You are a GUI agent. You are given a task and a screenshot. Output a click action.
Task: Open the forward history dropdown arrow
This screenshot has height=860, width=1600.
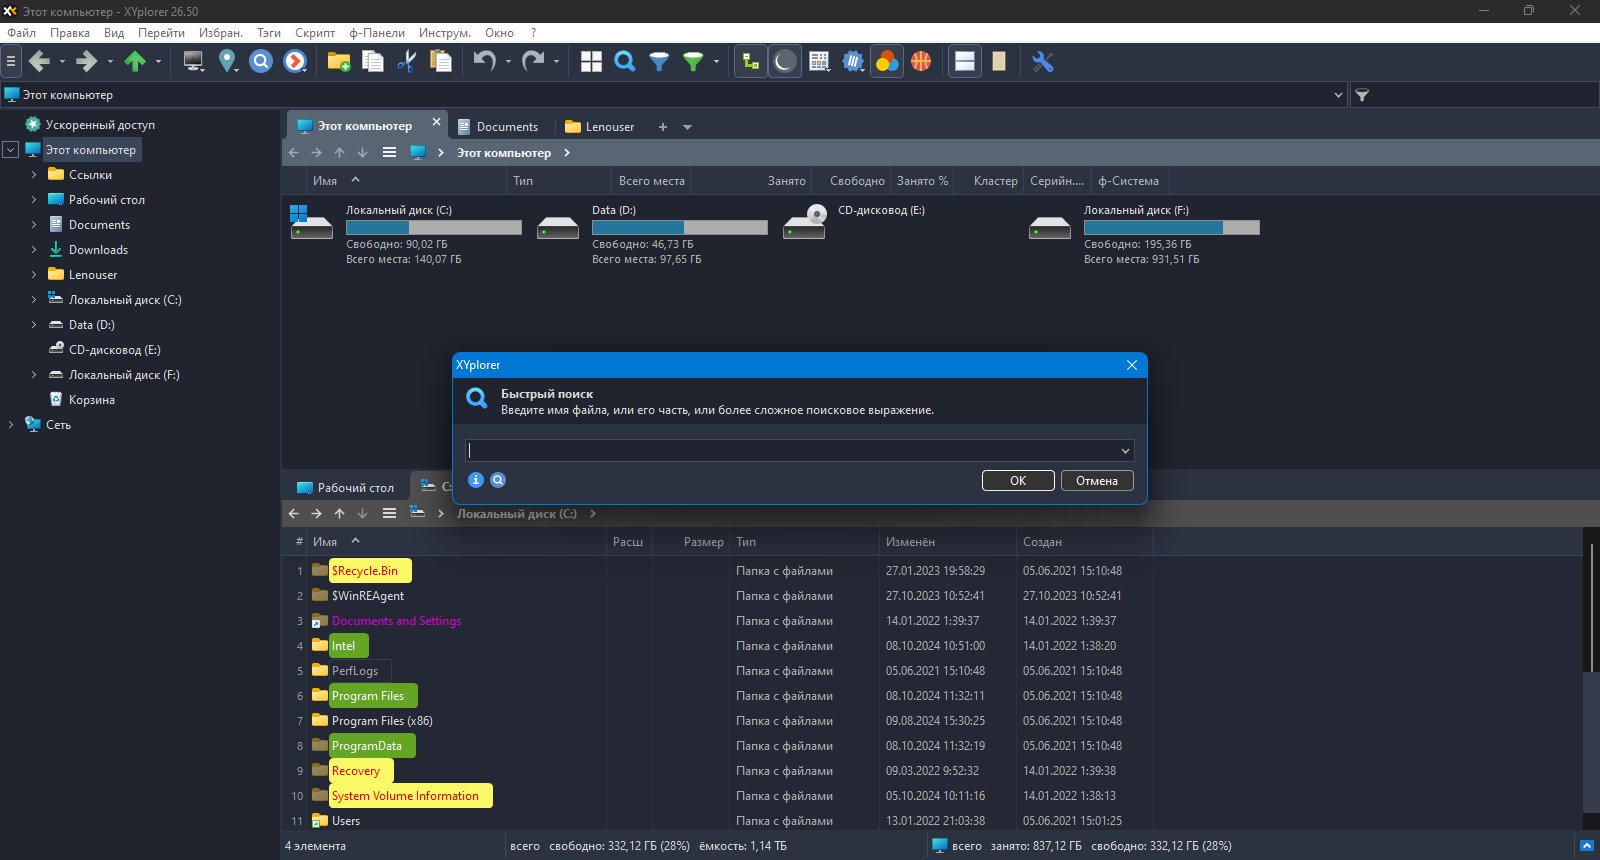click(110, 62)
